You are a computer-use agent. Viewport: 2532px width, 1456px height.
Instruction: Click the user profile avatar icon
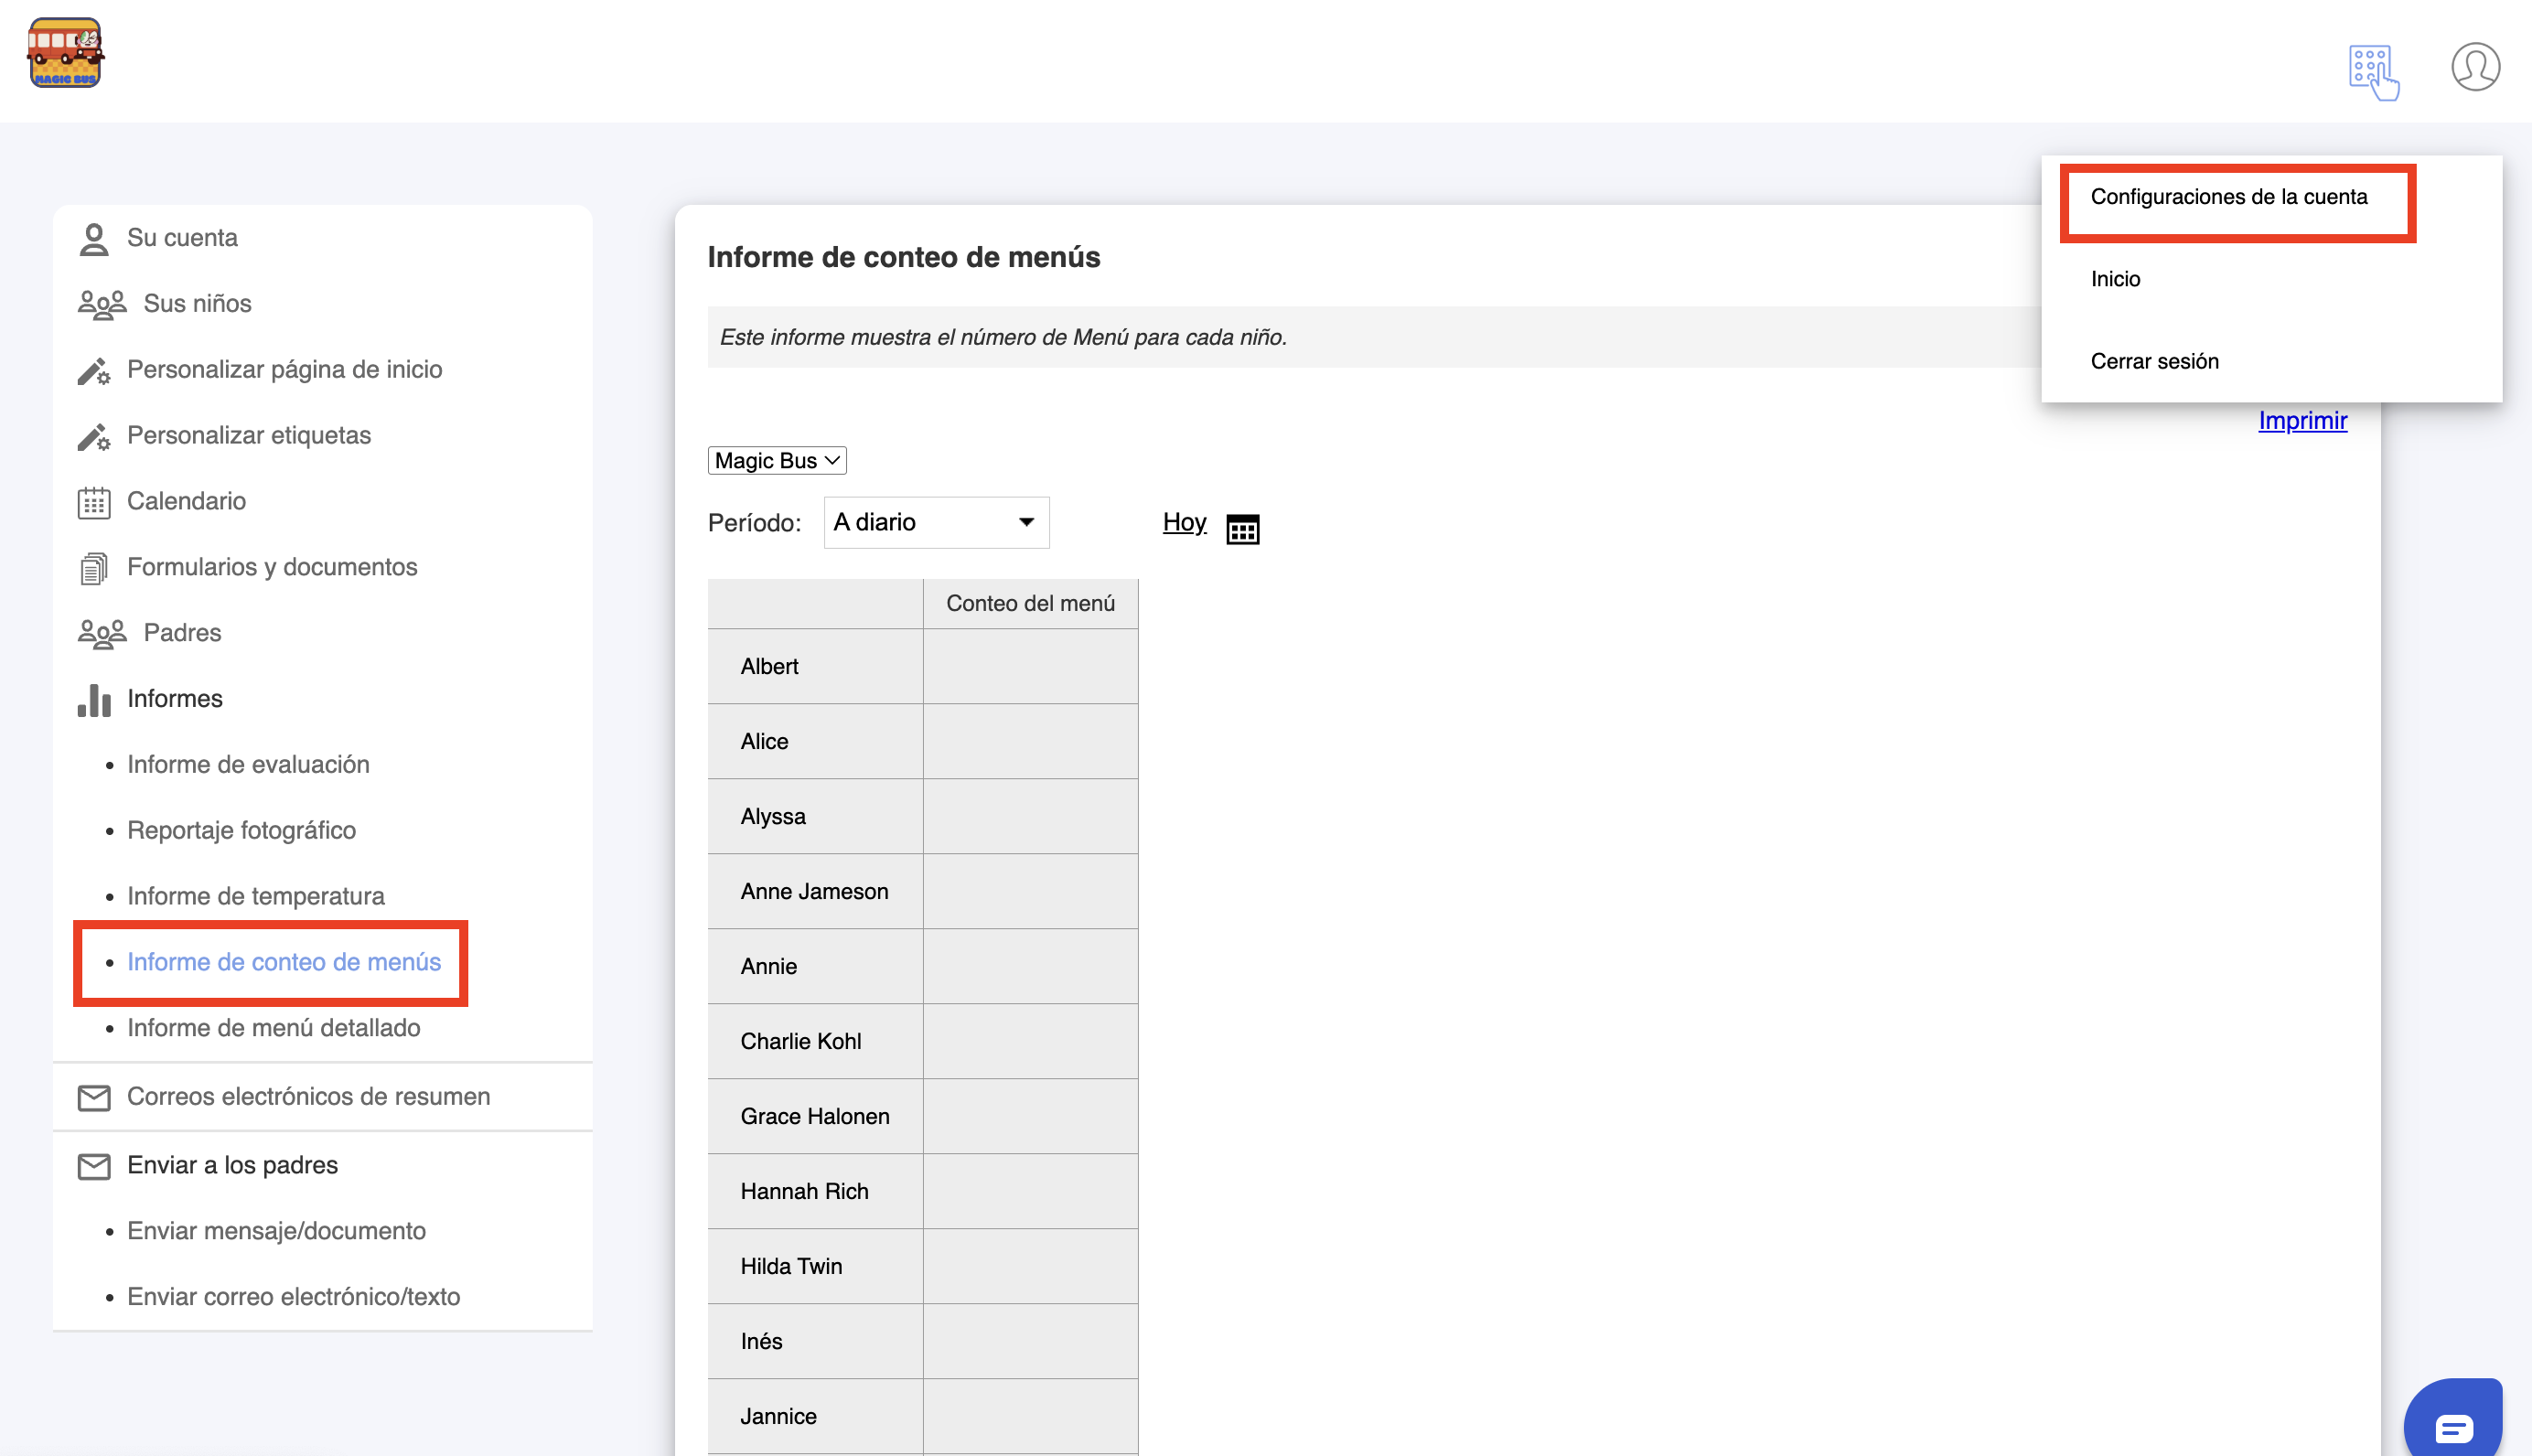click(x=2475, y=67)
